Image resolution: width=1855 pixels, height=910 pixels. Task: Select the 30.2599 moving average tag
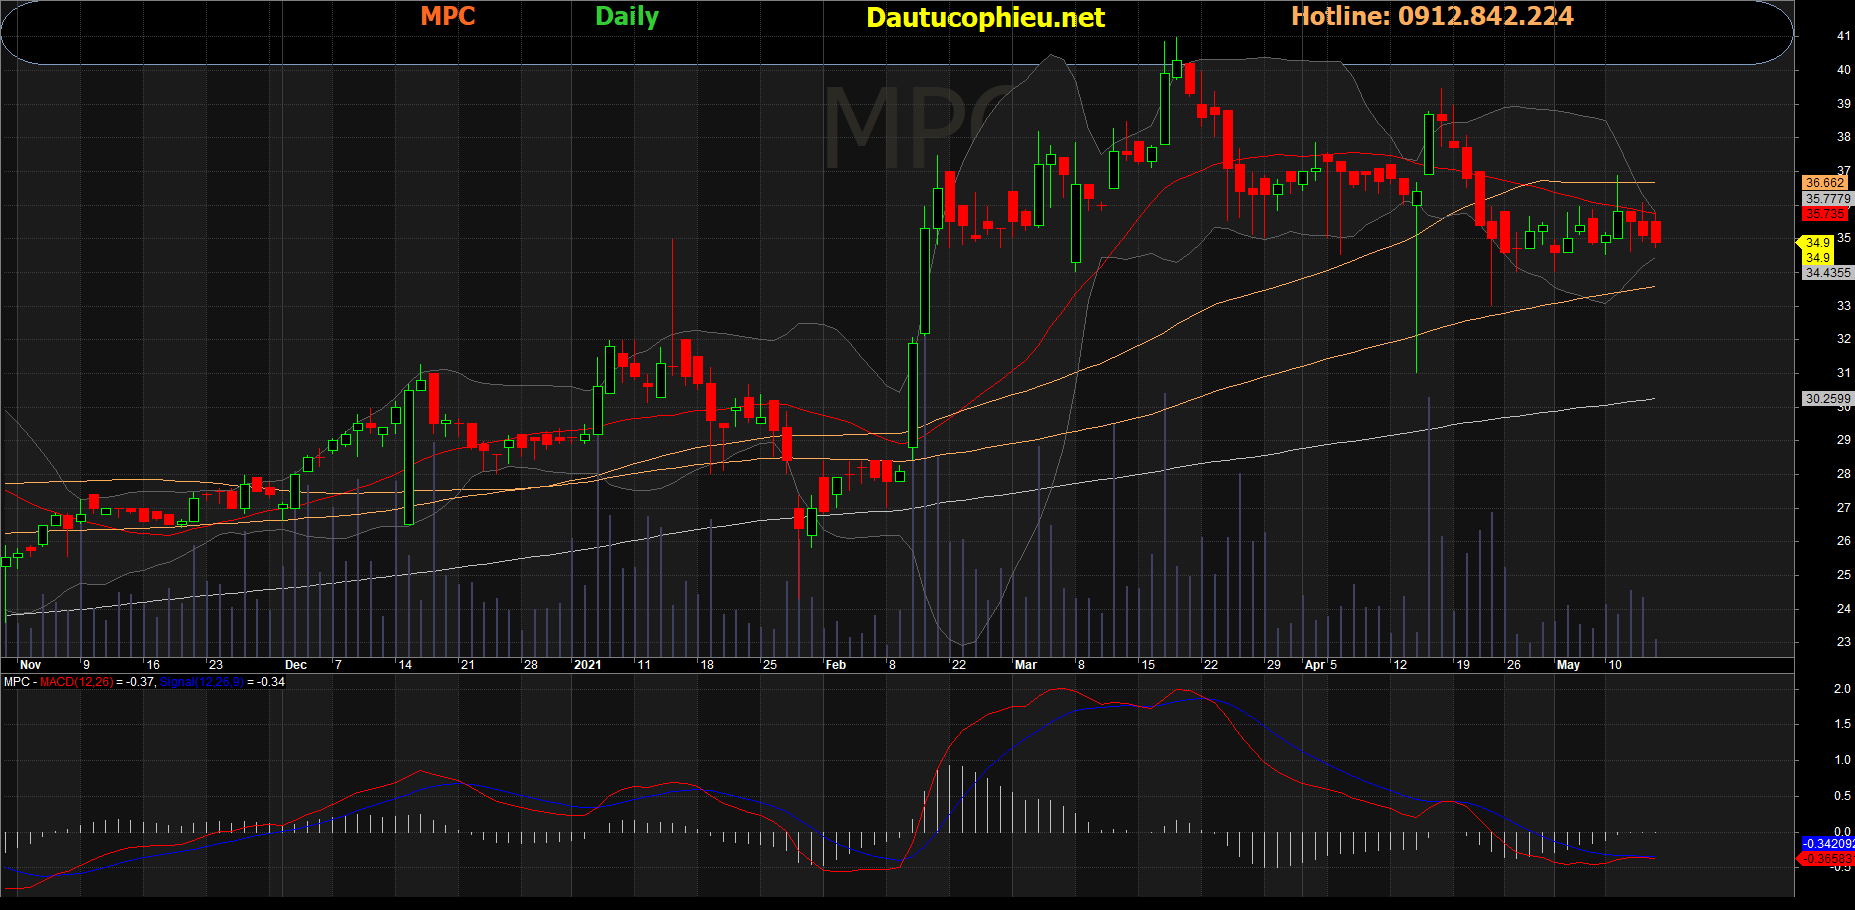pos(1828,398)
